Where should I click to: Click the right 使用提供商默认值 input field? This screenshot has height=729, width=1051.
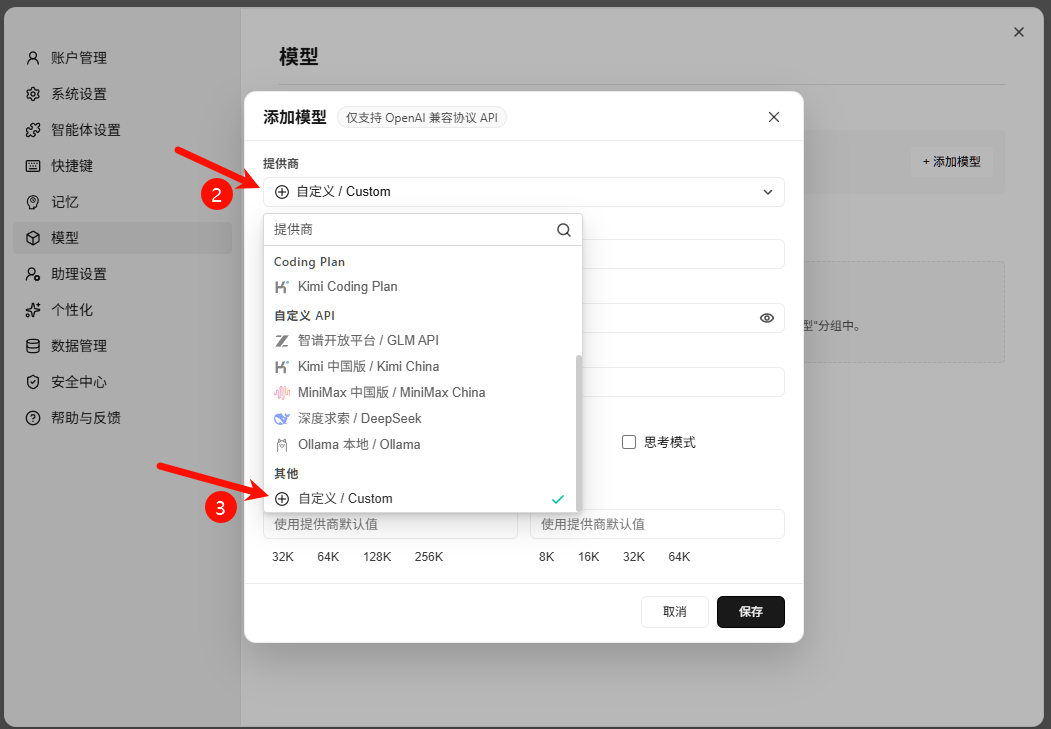point(657,524)
